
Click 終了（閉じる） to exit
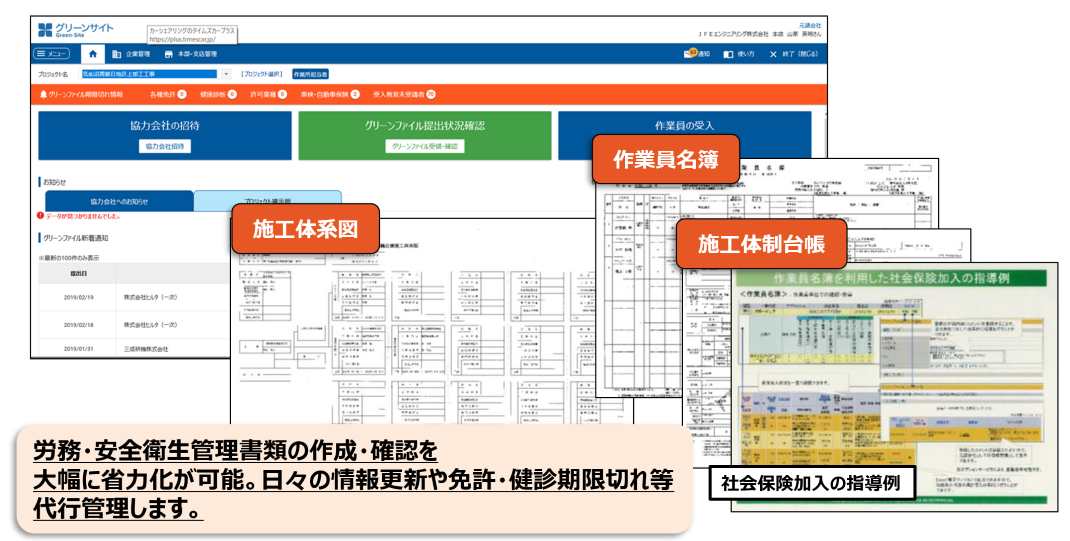click(794, 54)
